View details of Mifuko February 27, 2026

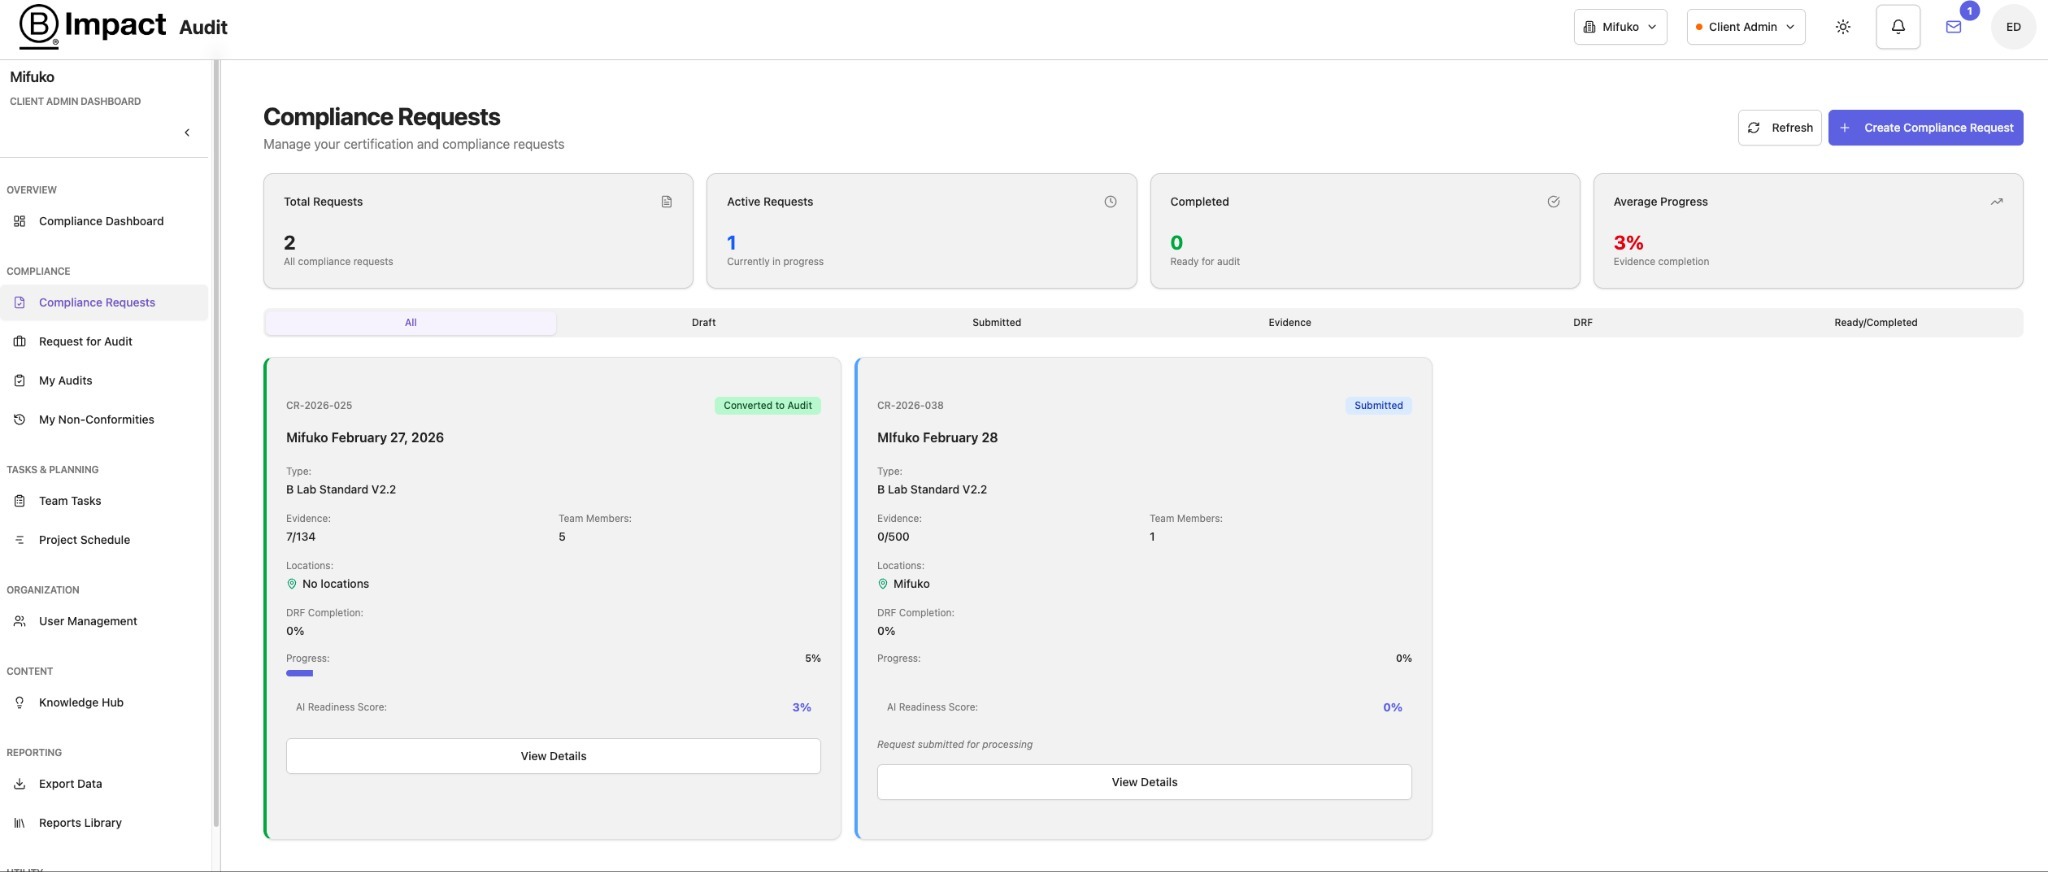tap(553, 756)
